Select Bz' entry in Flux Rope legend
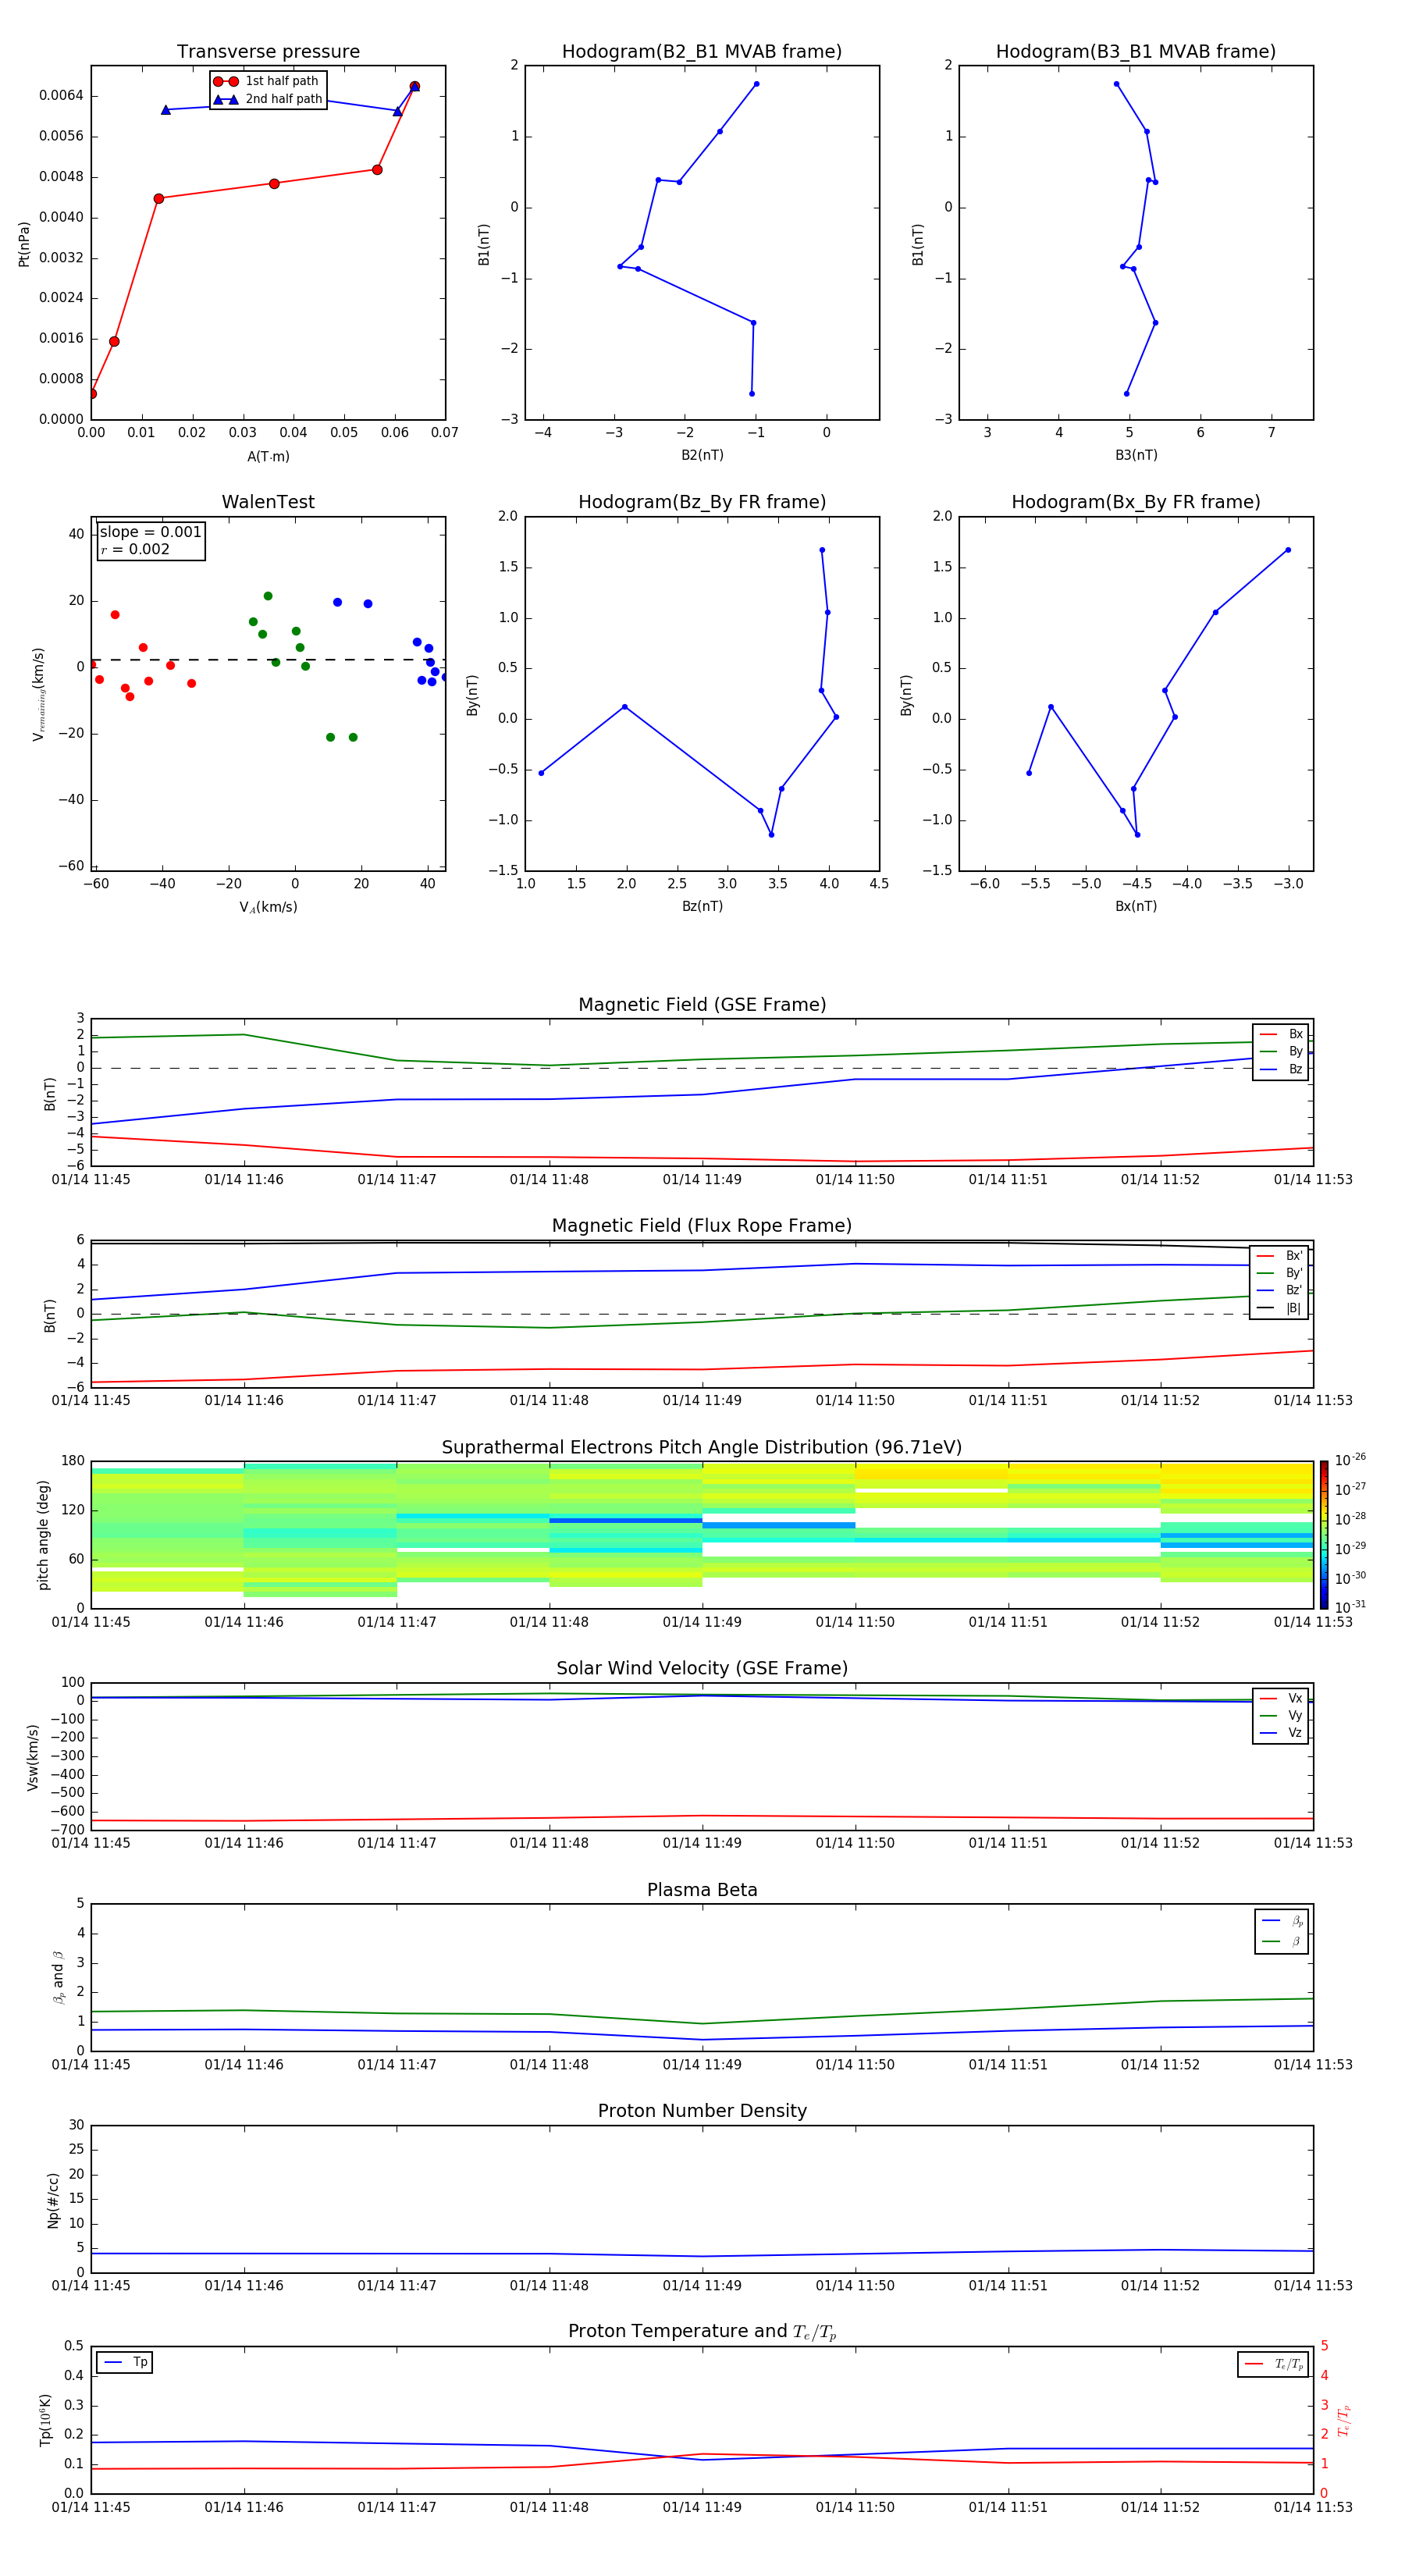 [x=1279, y=1291]
